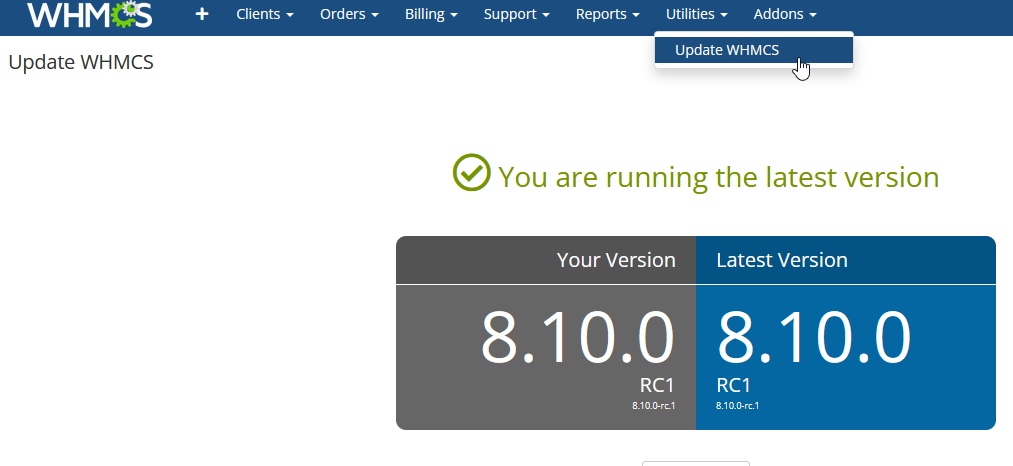Expand the Orders menu
This screenshot has height=466, width=1013.
[350, 14]
